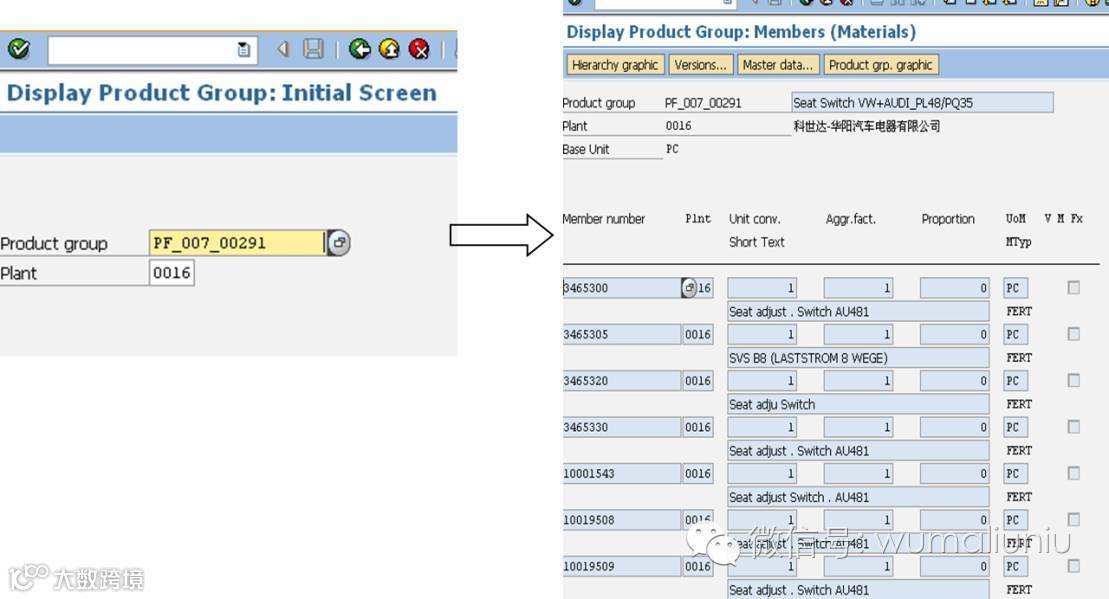Select member number field 3465300
The width and height of the screenshot is (1109, 599).
[622, 288]
